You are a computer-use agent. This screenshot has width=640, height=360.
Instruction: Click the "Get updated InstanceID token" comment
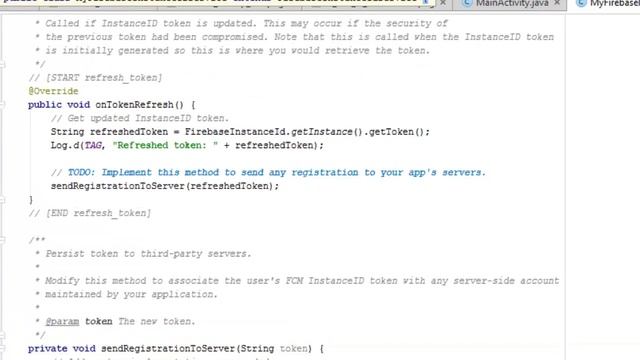(x=140, y=118)
